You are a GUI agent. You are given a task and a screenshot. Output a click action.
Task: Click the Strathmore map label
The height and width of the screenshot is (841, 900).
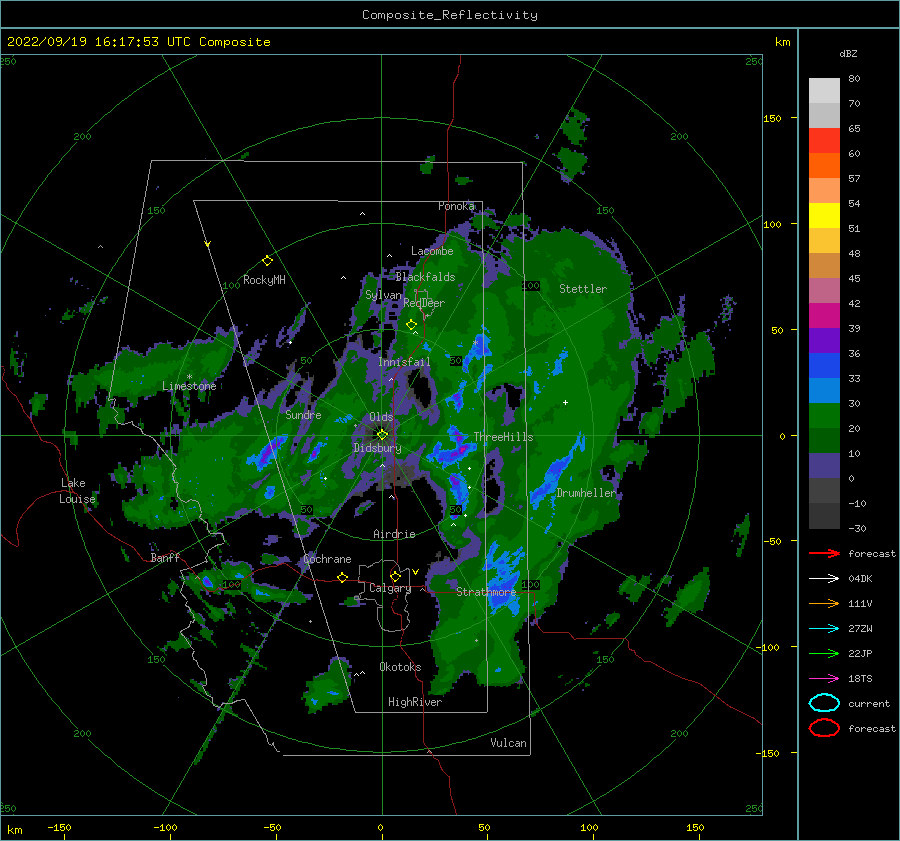coord(486,592)
